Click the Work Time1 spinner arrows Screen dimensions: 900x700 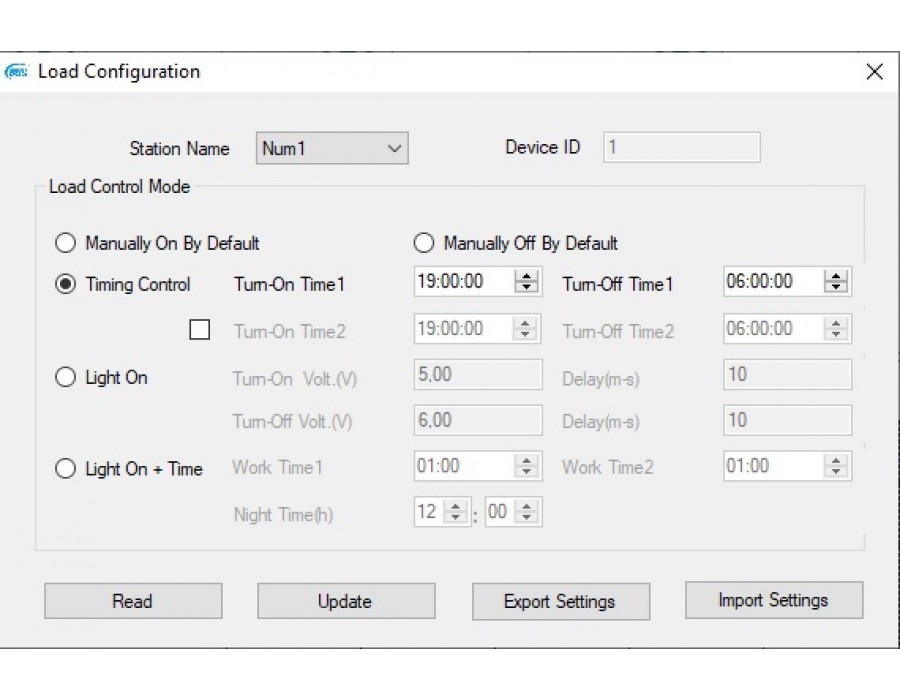pos(526,466)
